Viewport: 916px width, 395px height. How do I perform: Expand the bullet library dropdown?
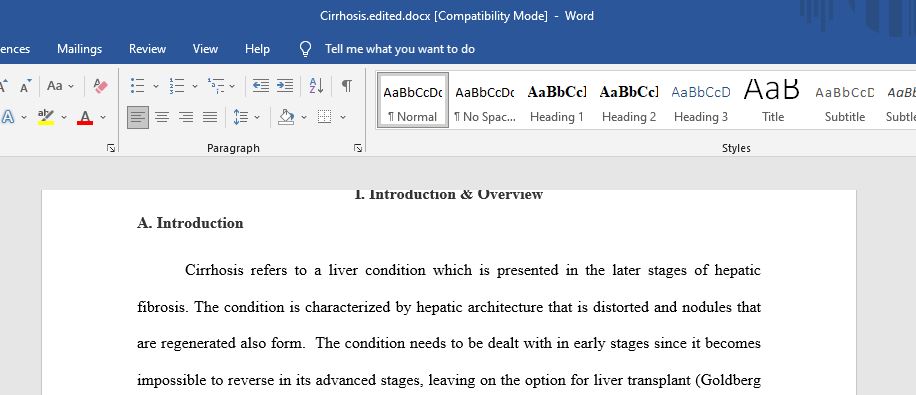click(155, 86)
